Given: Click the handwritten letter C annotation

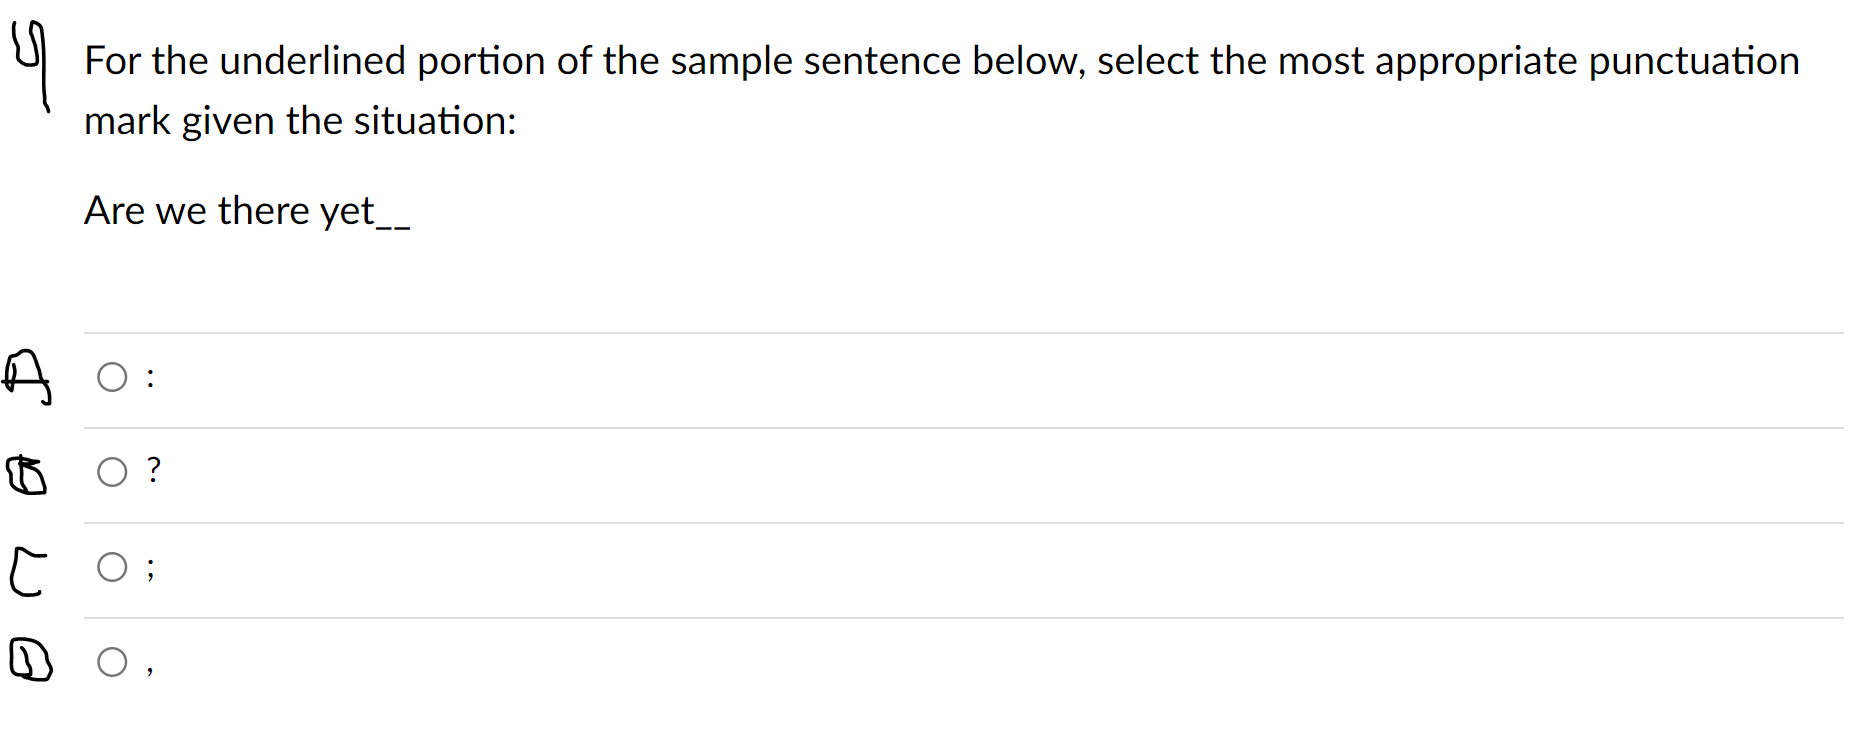Looking at the screenshot, I should click(x=28, y=570).
